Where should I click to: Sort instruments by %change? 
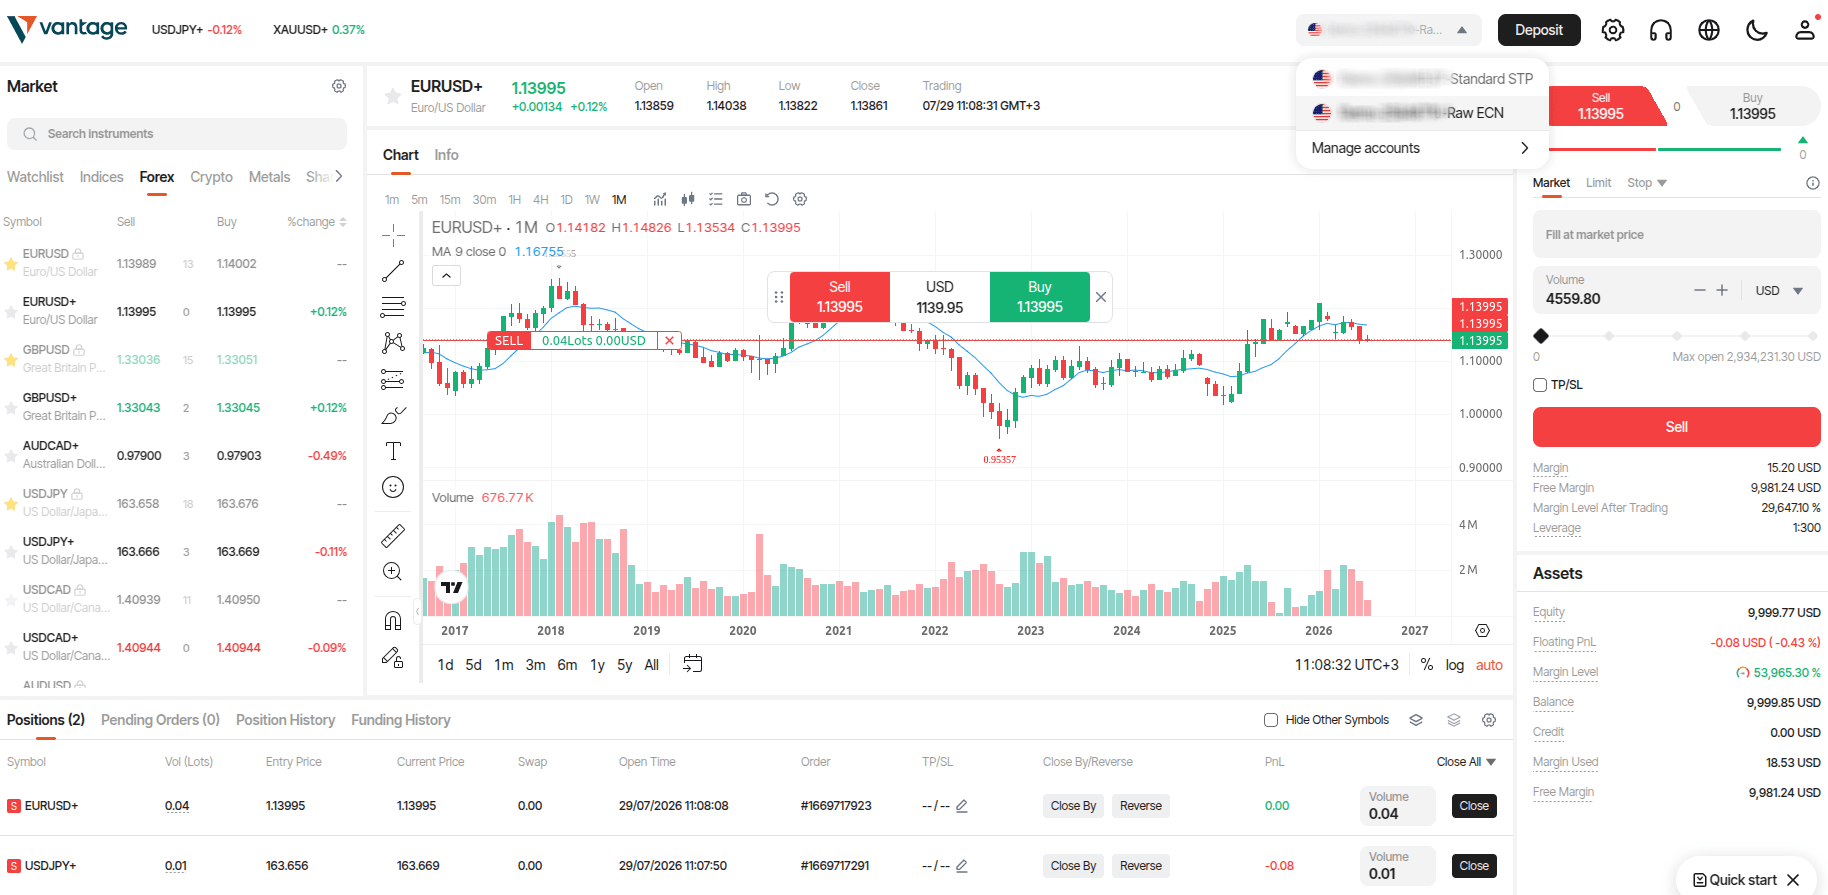click(317, 222)
